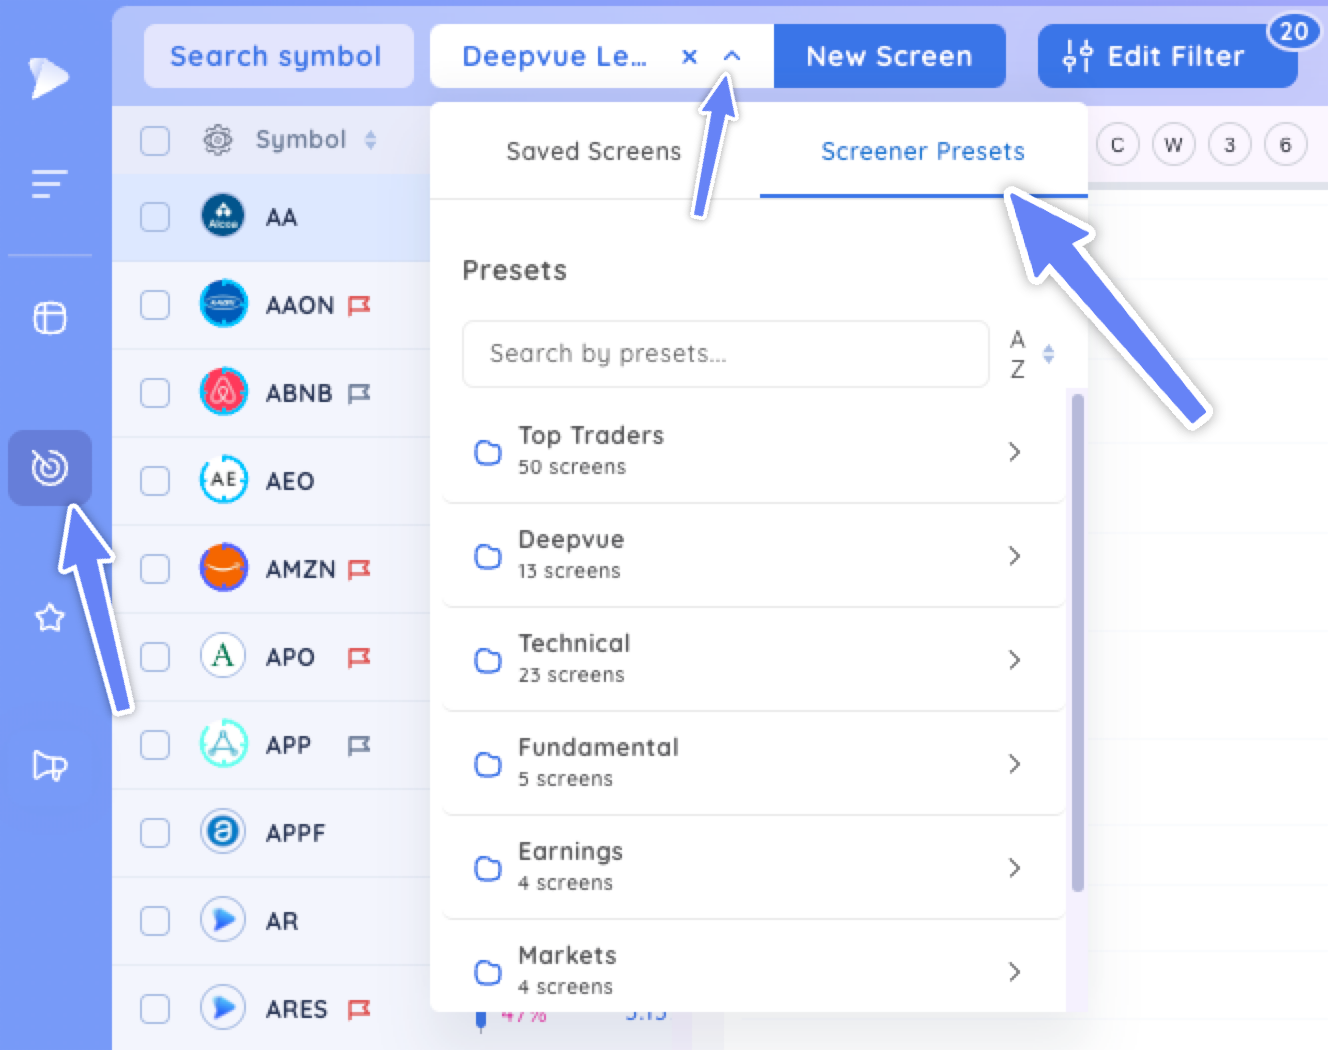Click the APPF symbol text
This screenshot has height=1050, width=1328.
point(295,833)
